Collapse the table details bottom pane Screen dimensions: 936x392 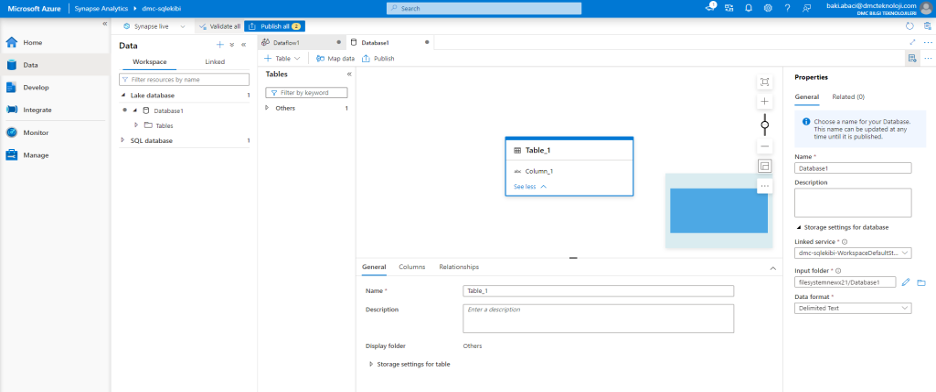pos(773,268)
